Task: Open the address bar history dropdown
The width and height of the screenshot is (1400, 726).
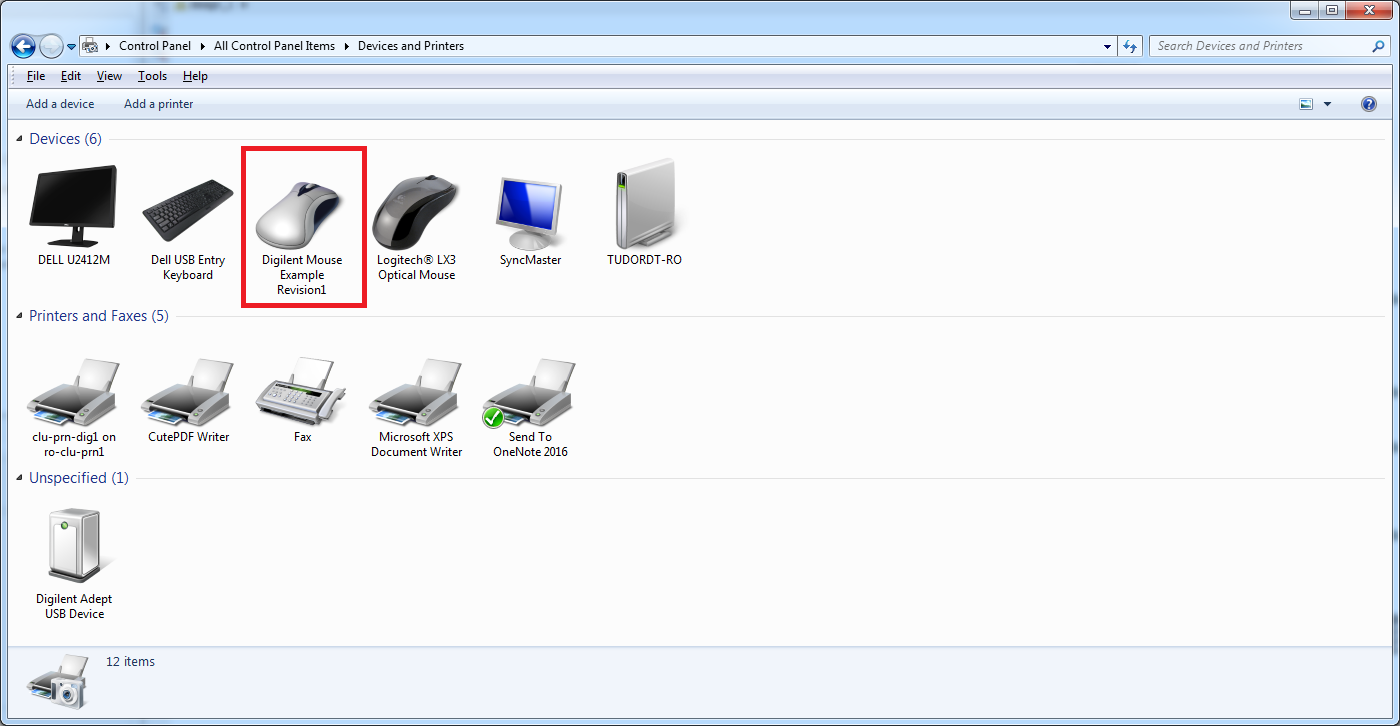Action: pyautogui.click(x=1107, y=46)
